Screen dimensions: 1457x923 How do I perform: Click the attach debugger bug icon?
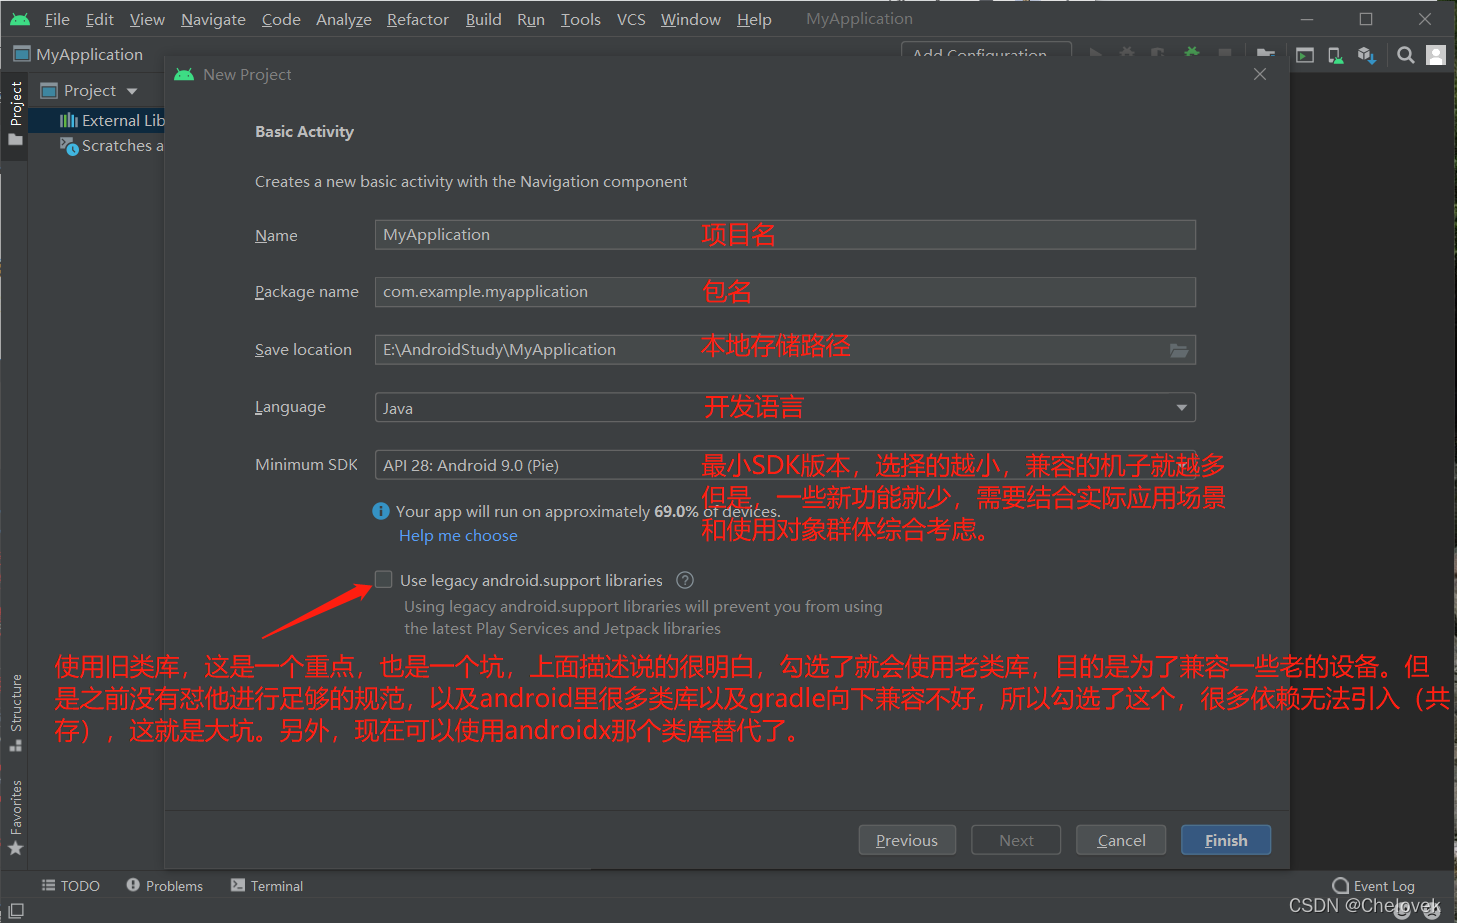(1192, 54)
